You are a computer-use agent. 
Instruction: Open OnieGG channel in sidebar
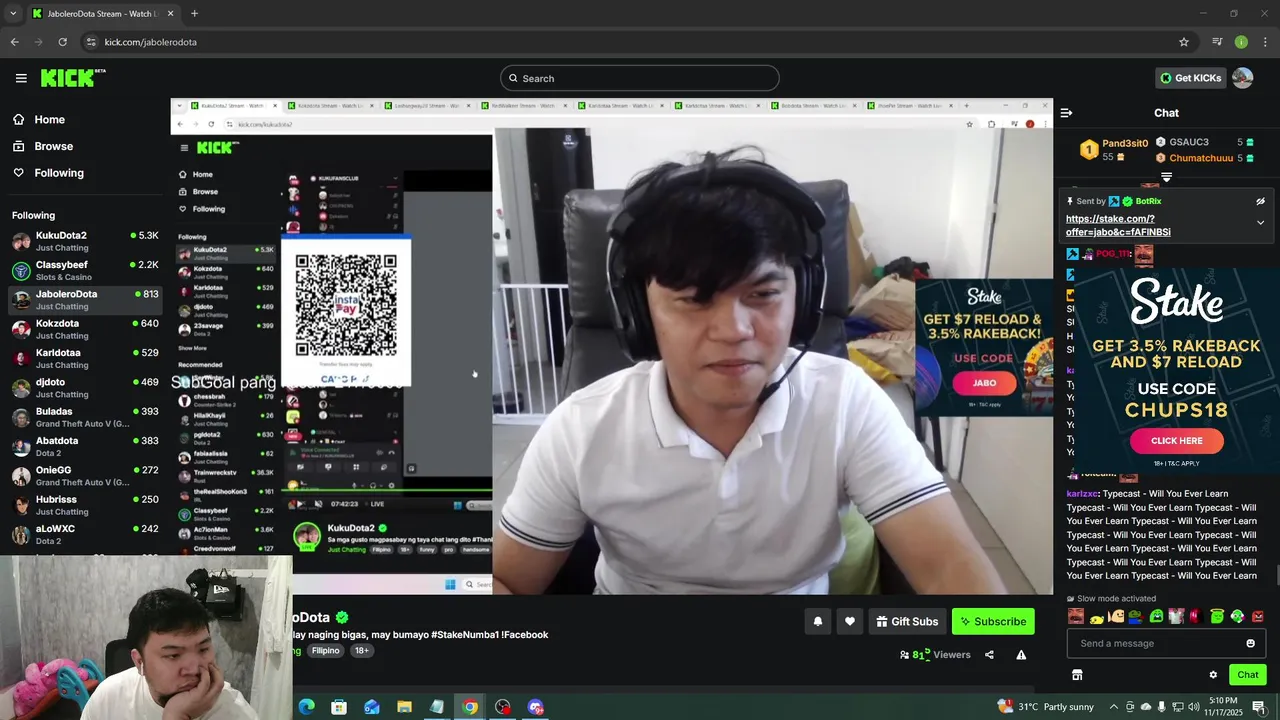point(85,476)
